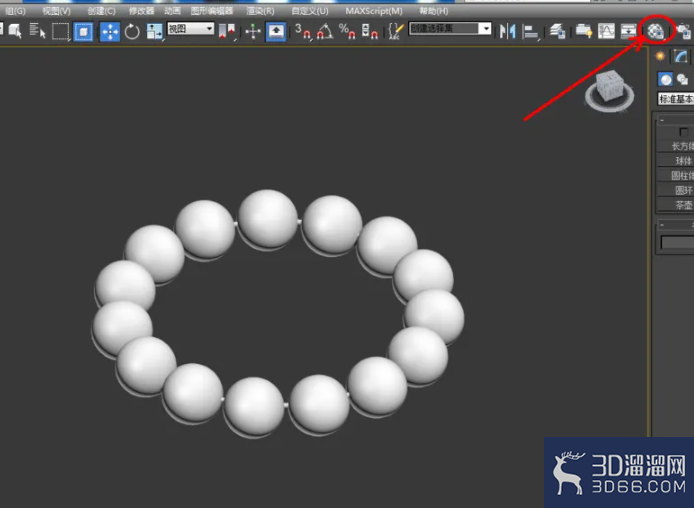Open Render Setup teapot icon
Image resolution: width=694 pixels, height=508 pixels.
tap(684, 31)
